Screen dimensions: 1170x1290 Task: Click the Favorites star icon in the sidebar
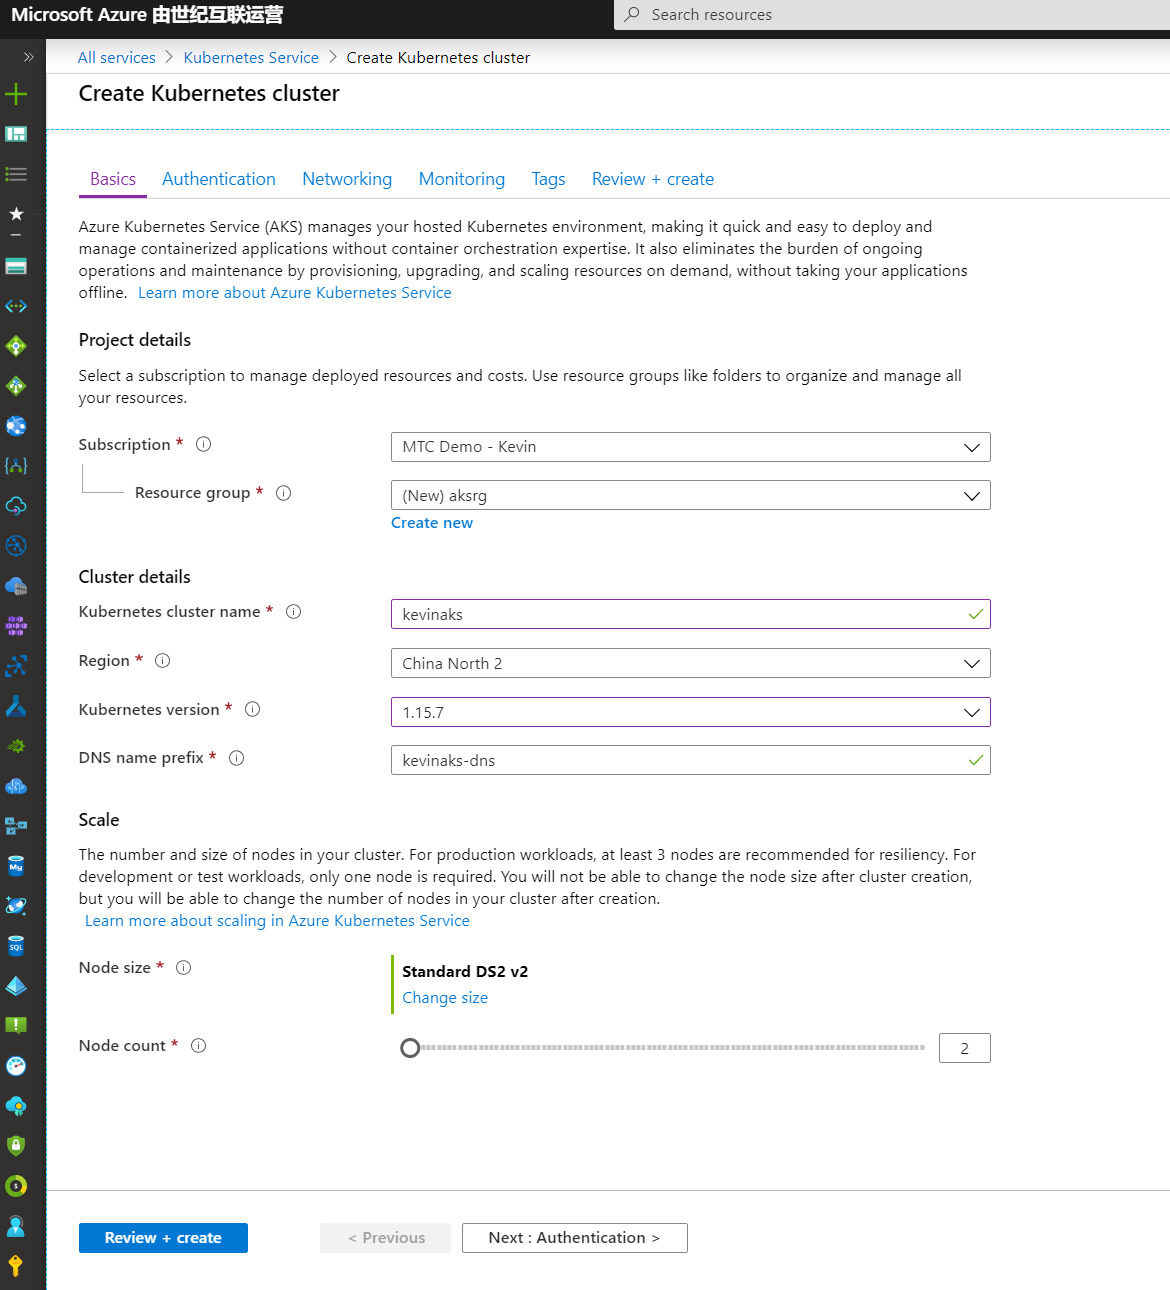(16, 214)
